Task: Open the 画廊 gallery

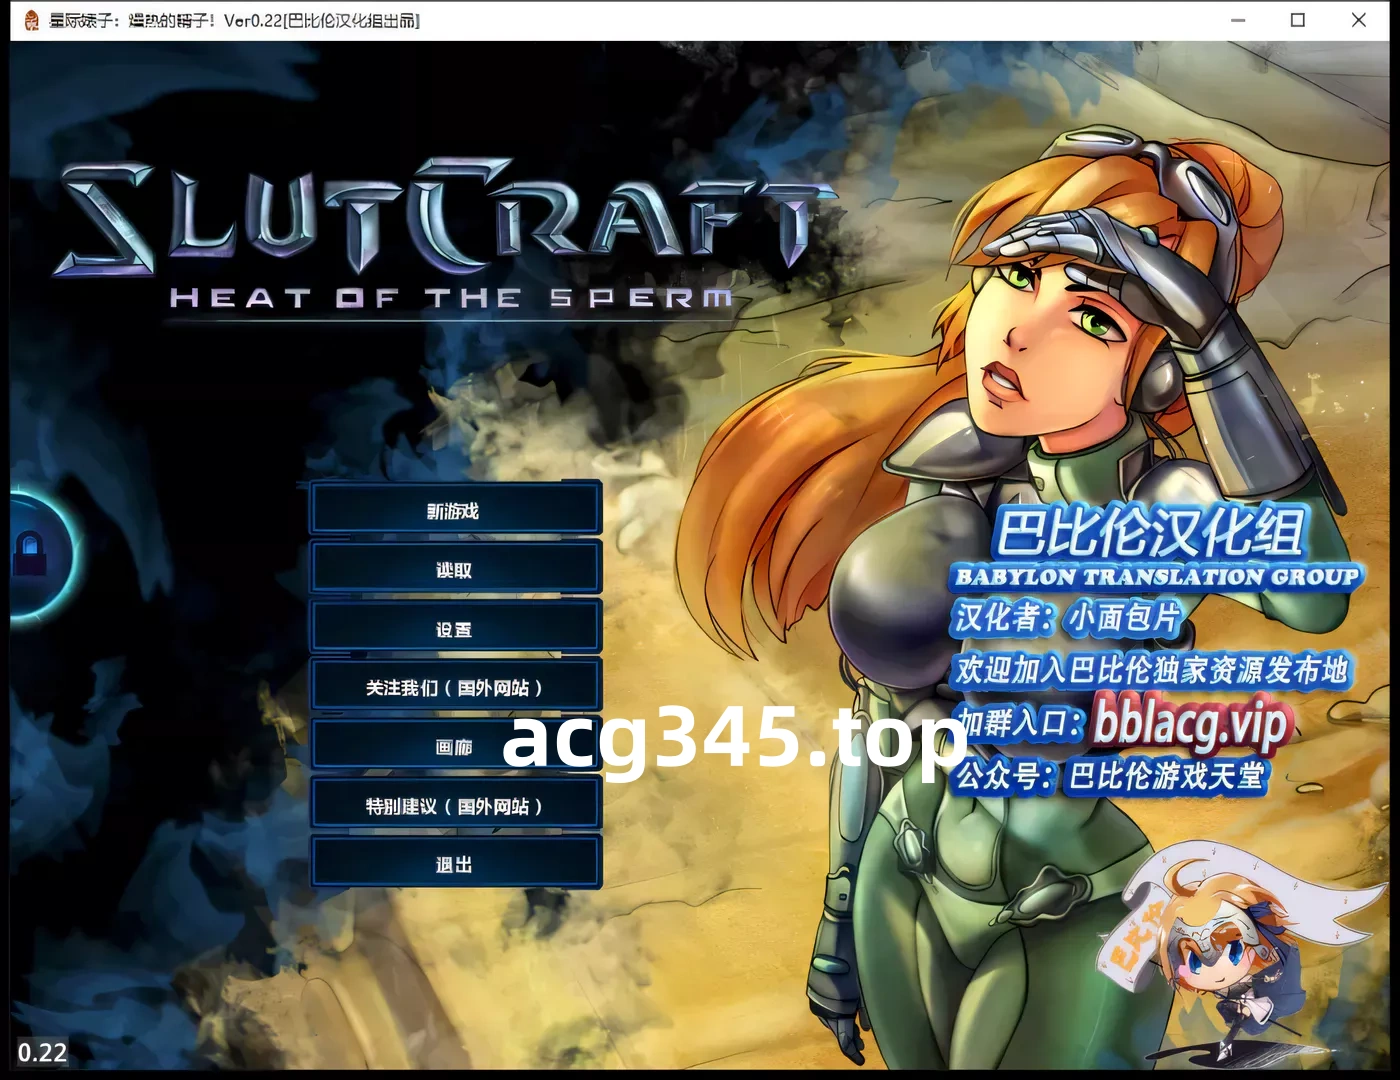Action: (455, 747)
